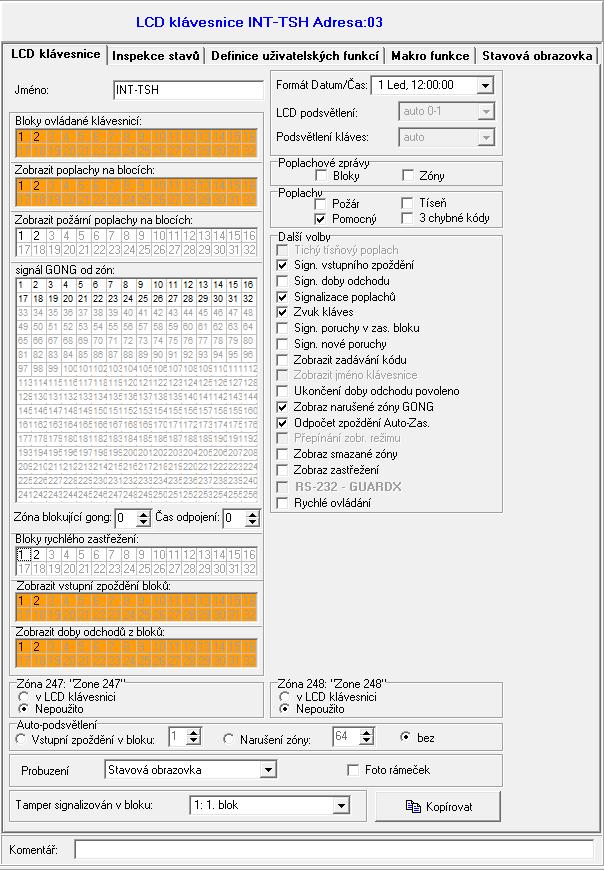
Task: Toggle block 2 in Zobrazit doby odchodů z bloků
Action: pos(37,647)
